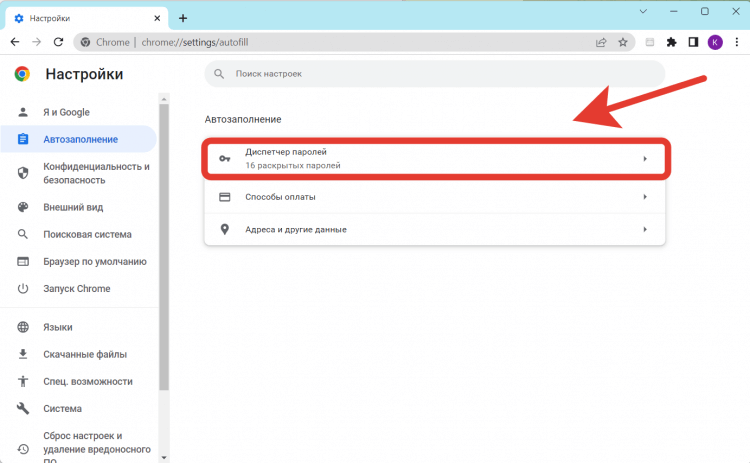Click the person icon beside Я и Google

coord(22,112)
